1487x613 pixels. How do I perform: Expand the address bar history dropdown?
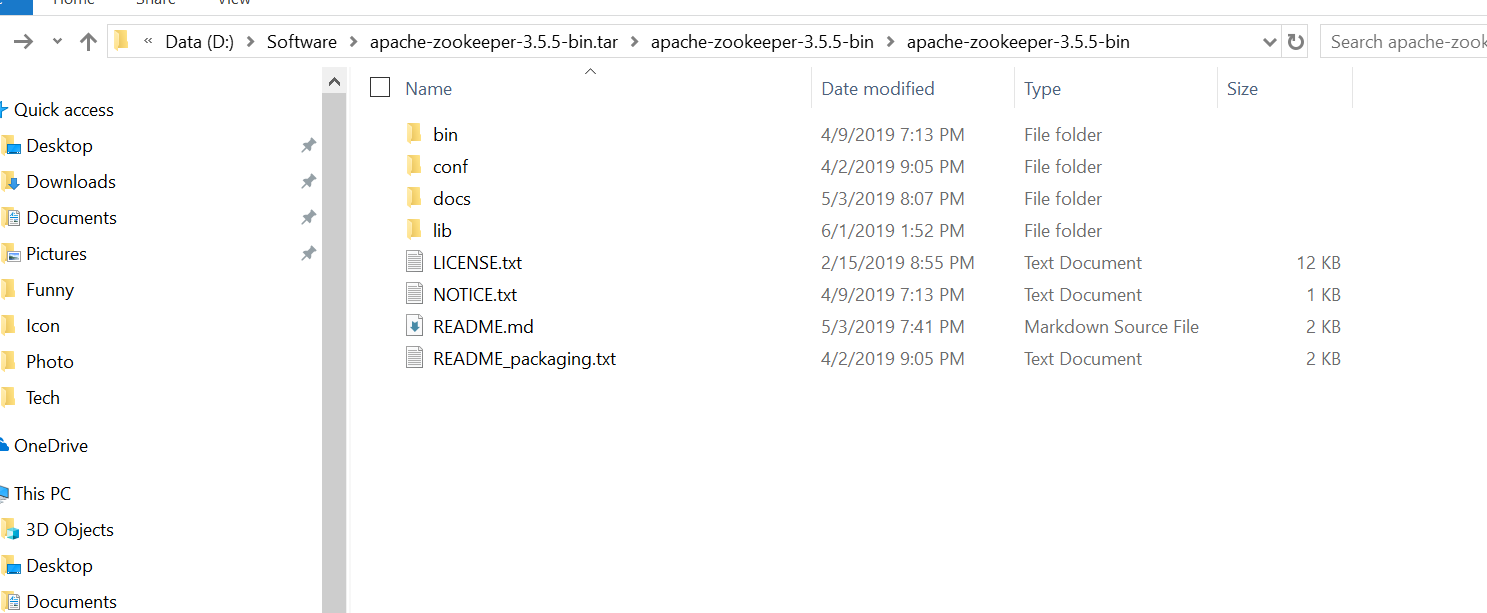click(1270, 42)
